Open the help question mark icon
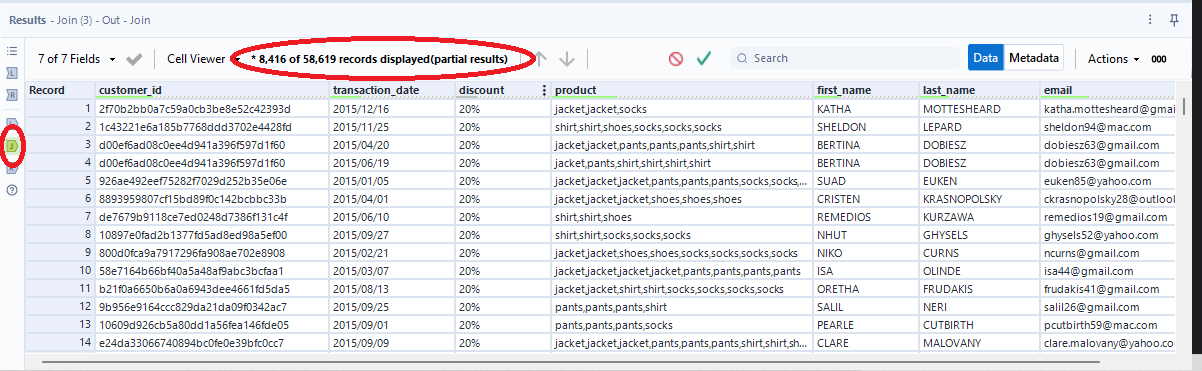Image resolution: width=1202 pixels, height=371 pixels. 13,190
